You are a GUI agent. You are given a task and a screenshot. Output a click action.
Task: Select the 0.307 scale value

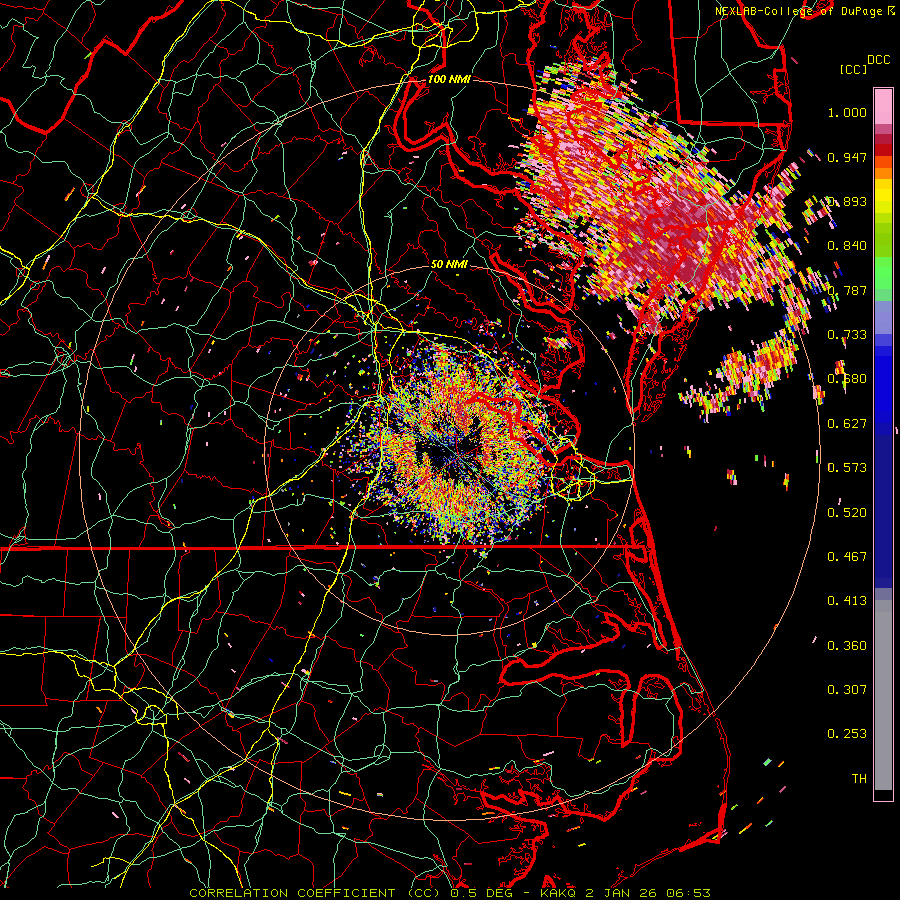pyautogui.click(x=847, y=690)
